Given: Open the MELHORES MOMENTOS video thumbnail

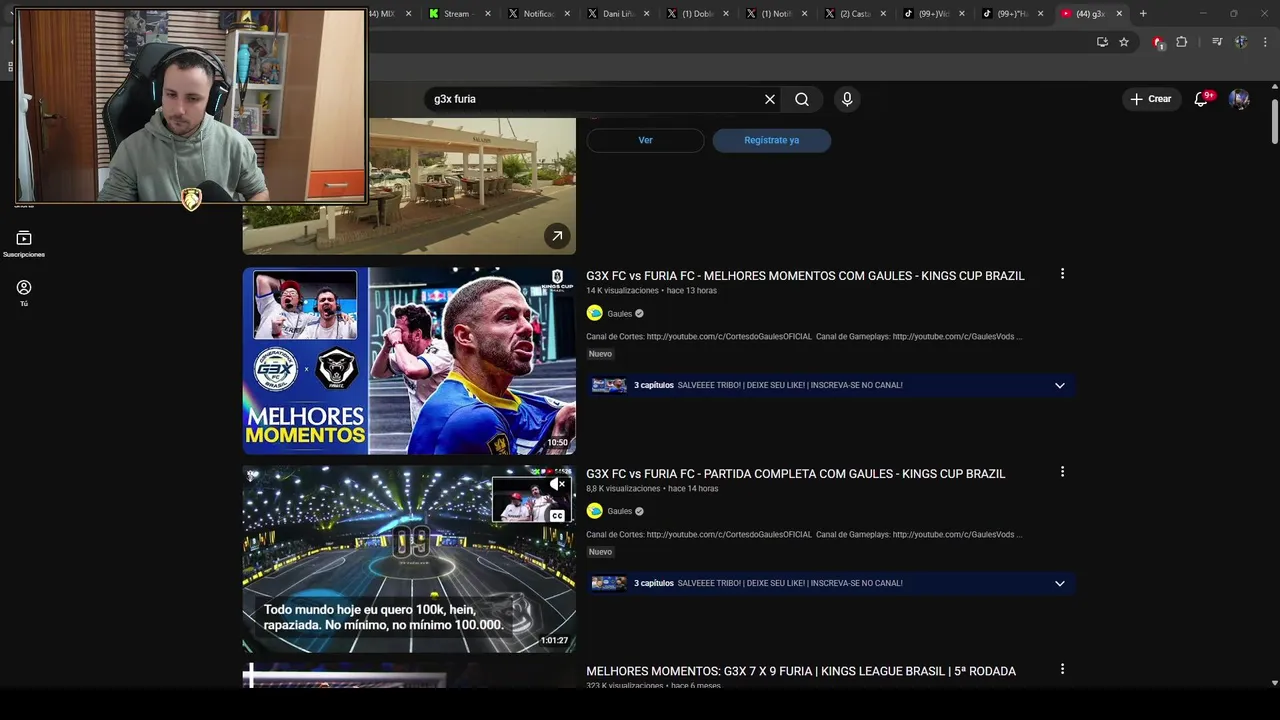Looking at the screenshot, I should [x=409, y=360].
